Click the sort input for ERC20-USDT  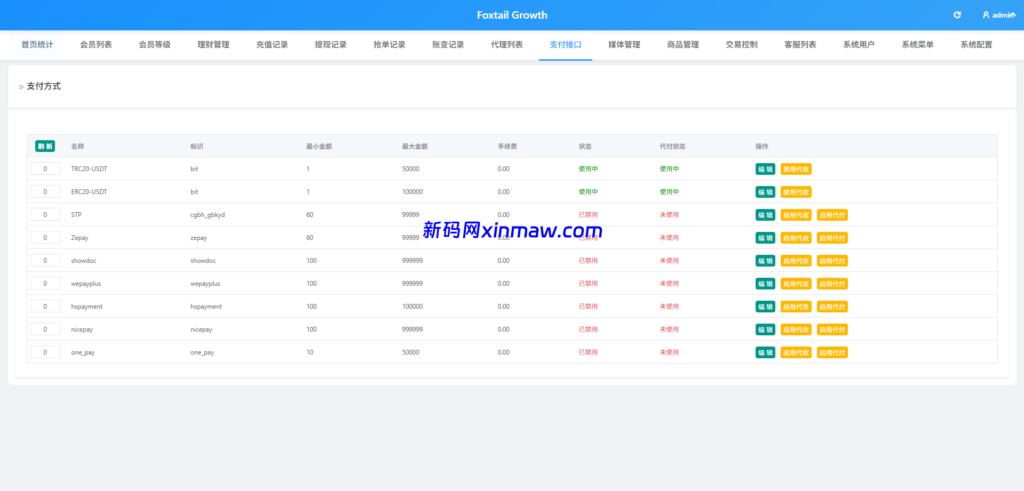click(45, 192)
